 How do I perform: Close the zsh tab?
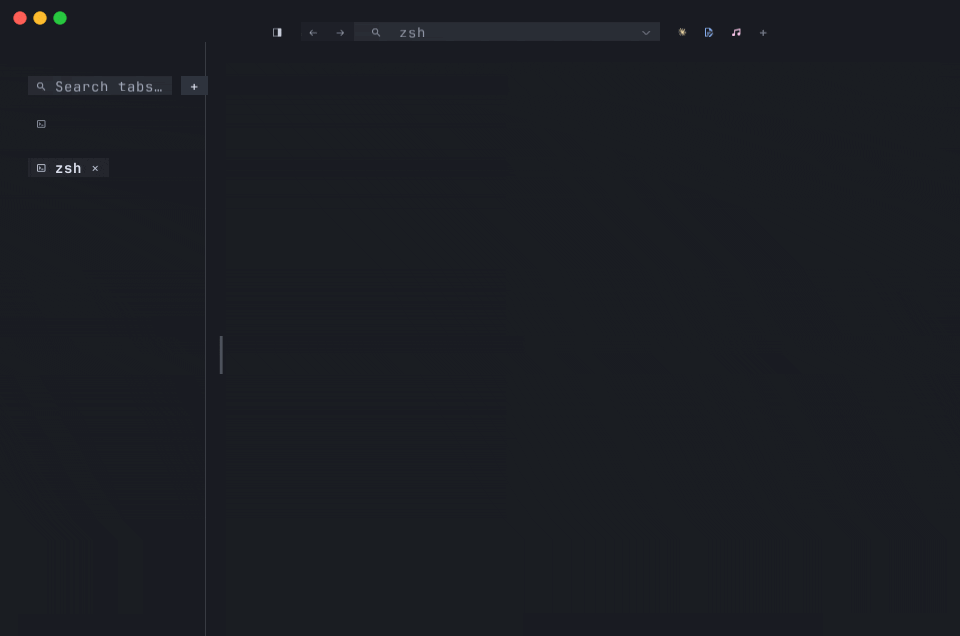click(96, 168)
